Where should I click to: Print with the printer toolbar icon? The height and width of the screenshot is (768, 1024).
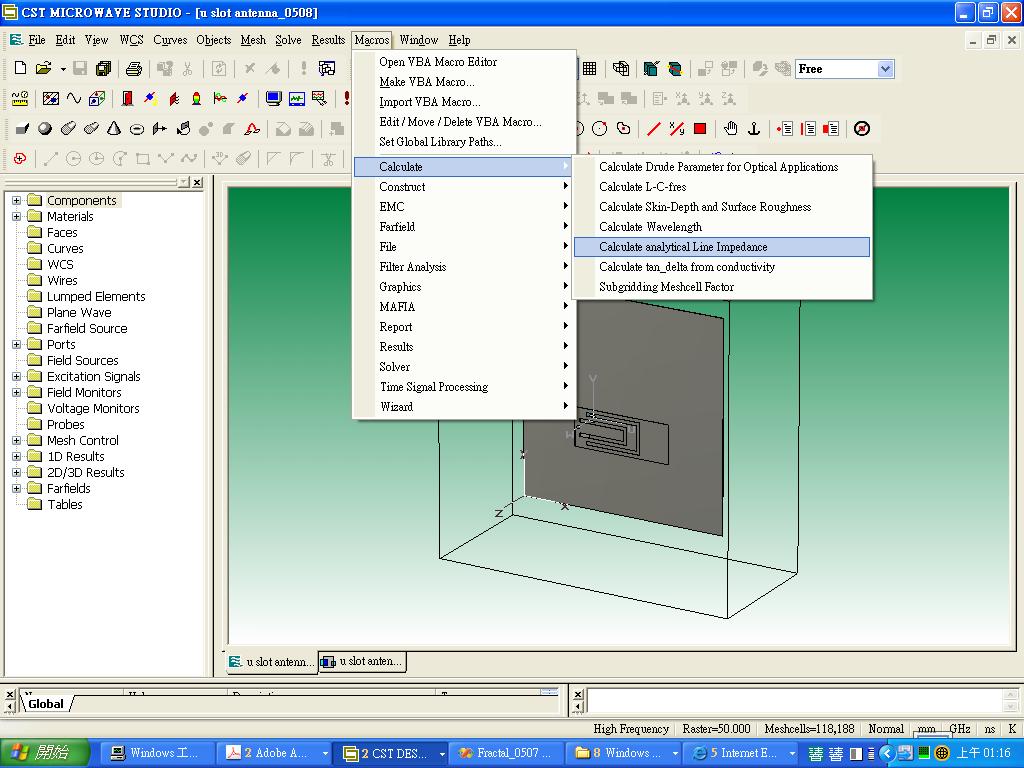coord(134,69)
